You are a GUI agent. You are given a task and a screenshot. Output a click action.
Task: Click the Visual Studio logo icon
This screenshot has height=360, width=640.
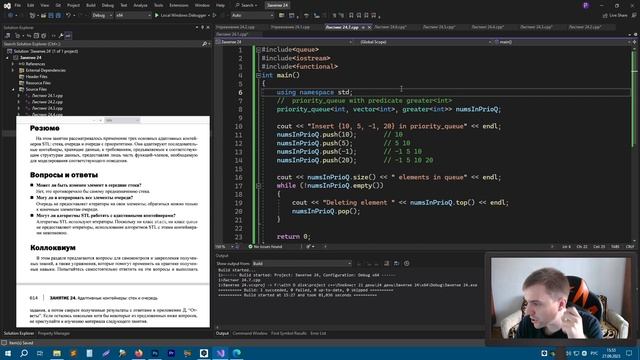pos(7,5)
